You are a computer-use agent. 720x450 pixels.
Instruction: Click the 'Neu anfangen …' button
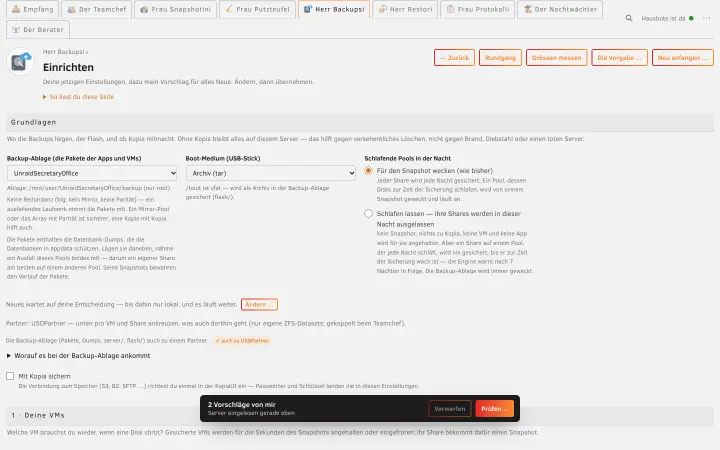coord(682,58)
